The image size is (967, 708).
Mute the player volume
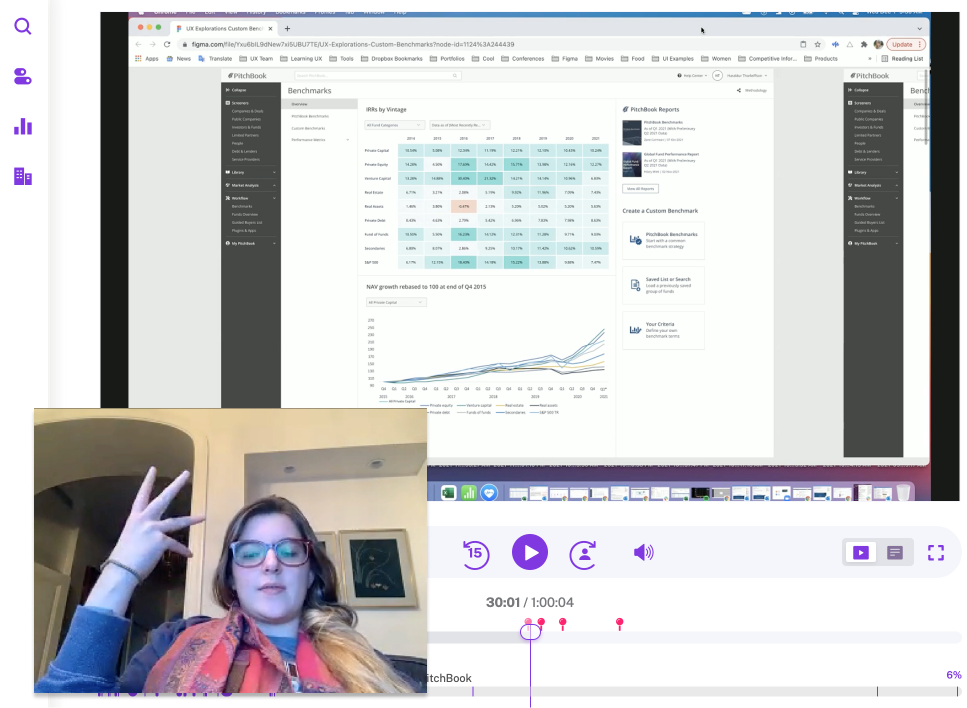[x=643, y=553]
